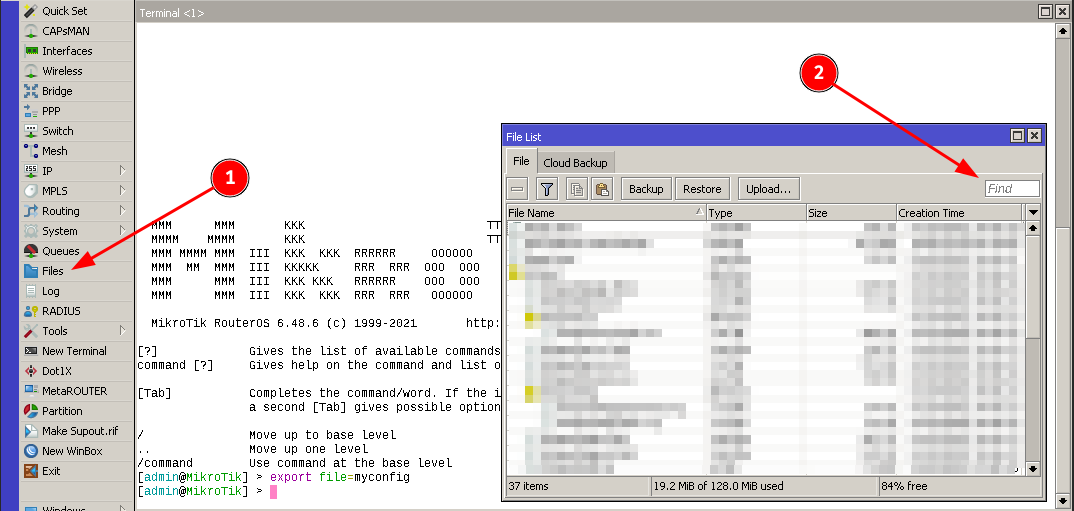Click the PPP icon in sidebar

(x=30, y=111)
